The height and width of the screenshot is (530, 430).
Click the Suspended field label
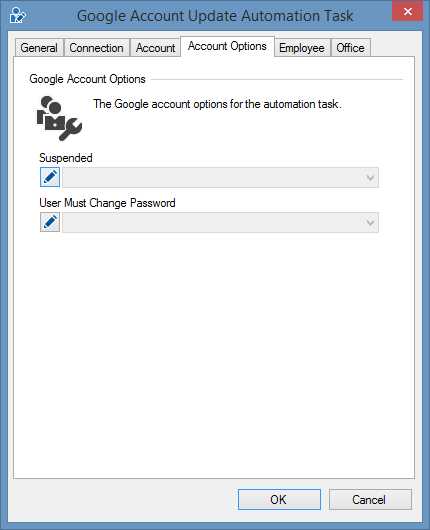[x=66, y=158]
